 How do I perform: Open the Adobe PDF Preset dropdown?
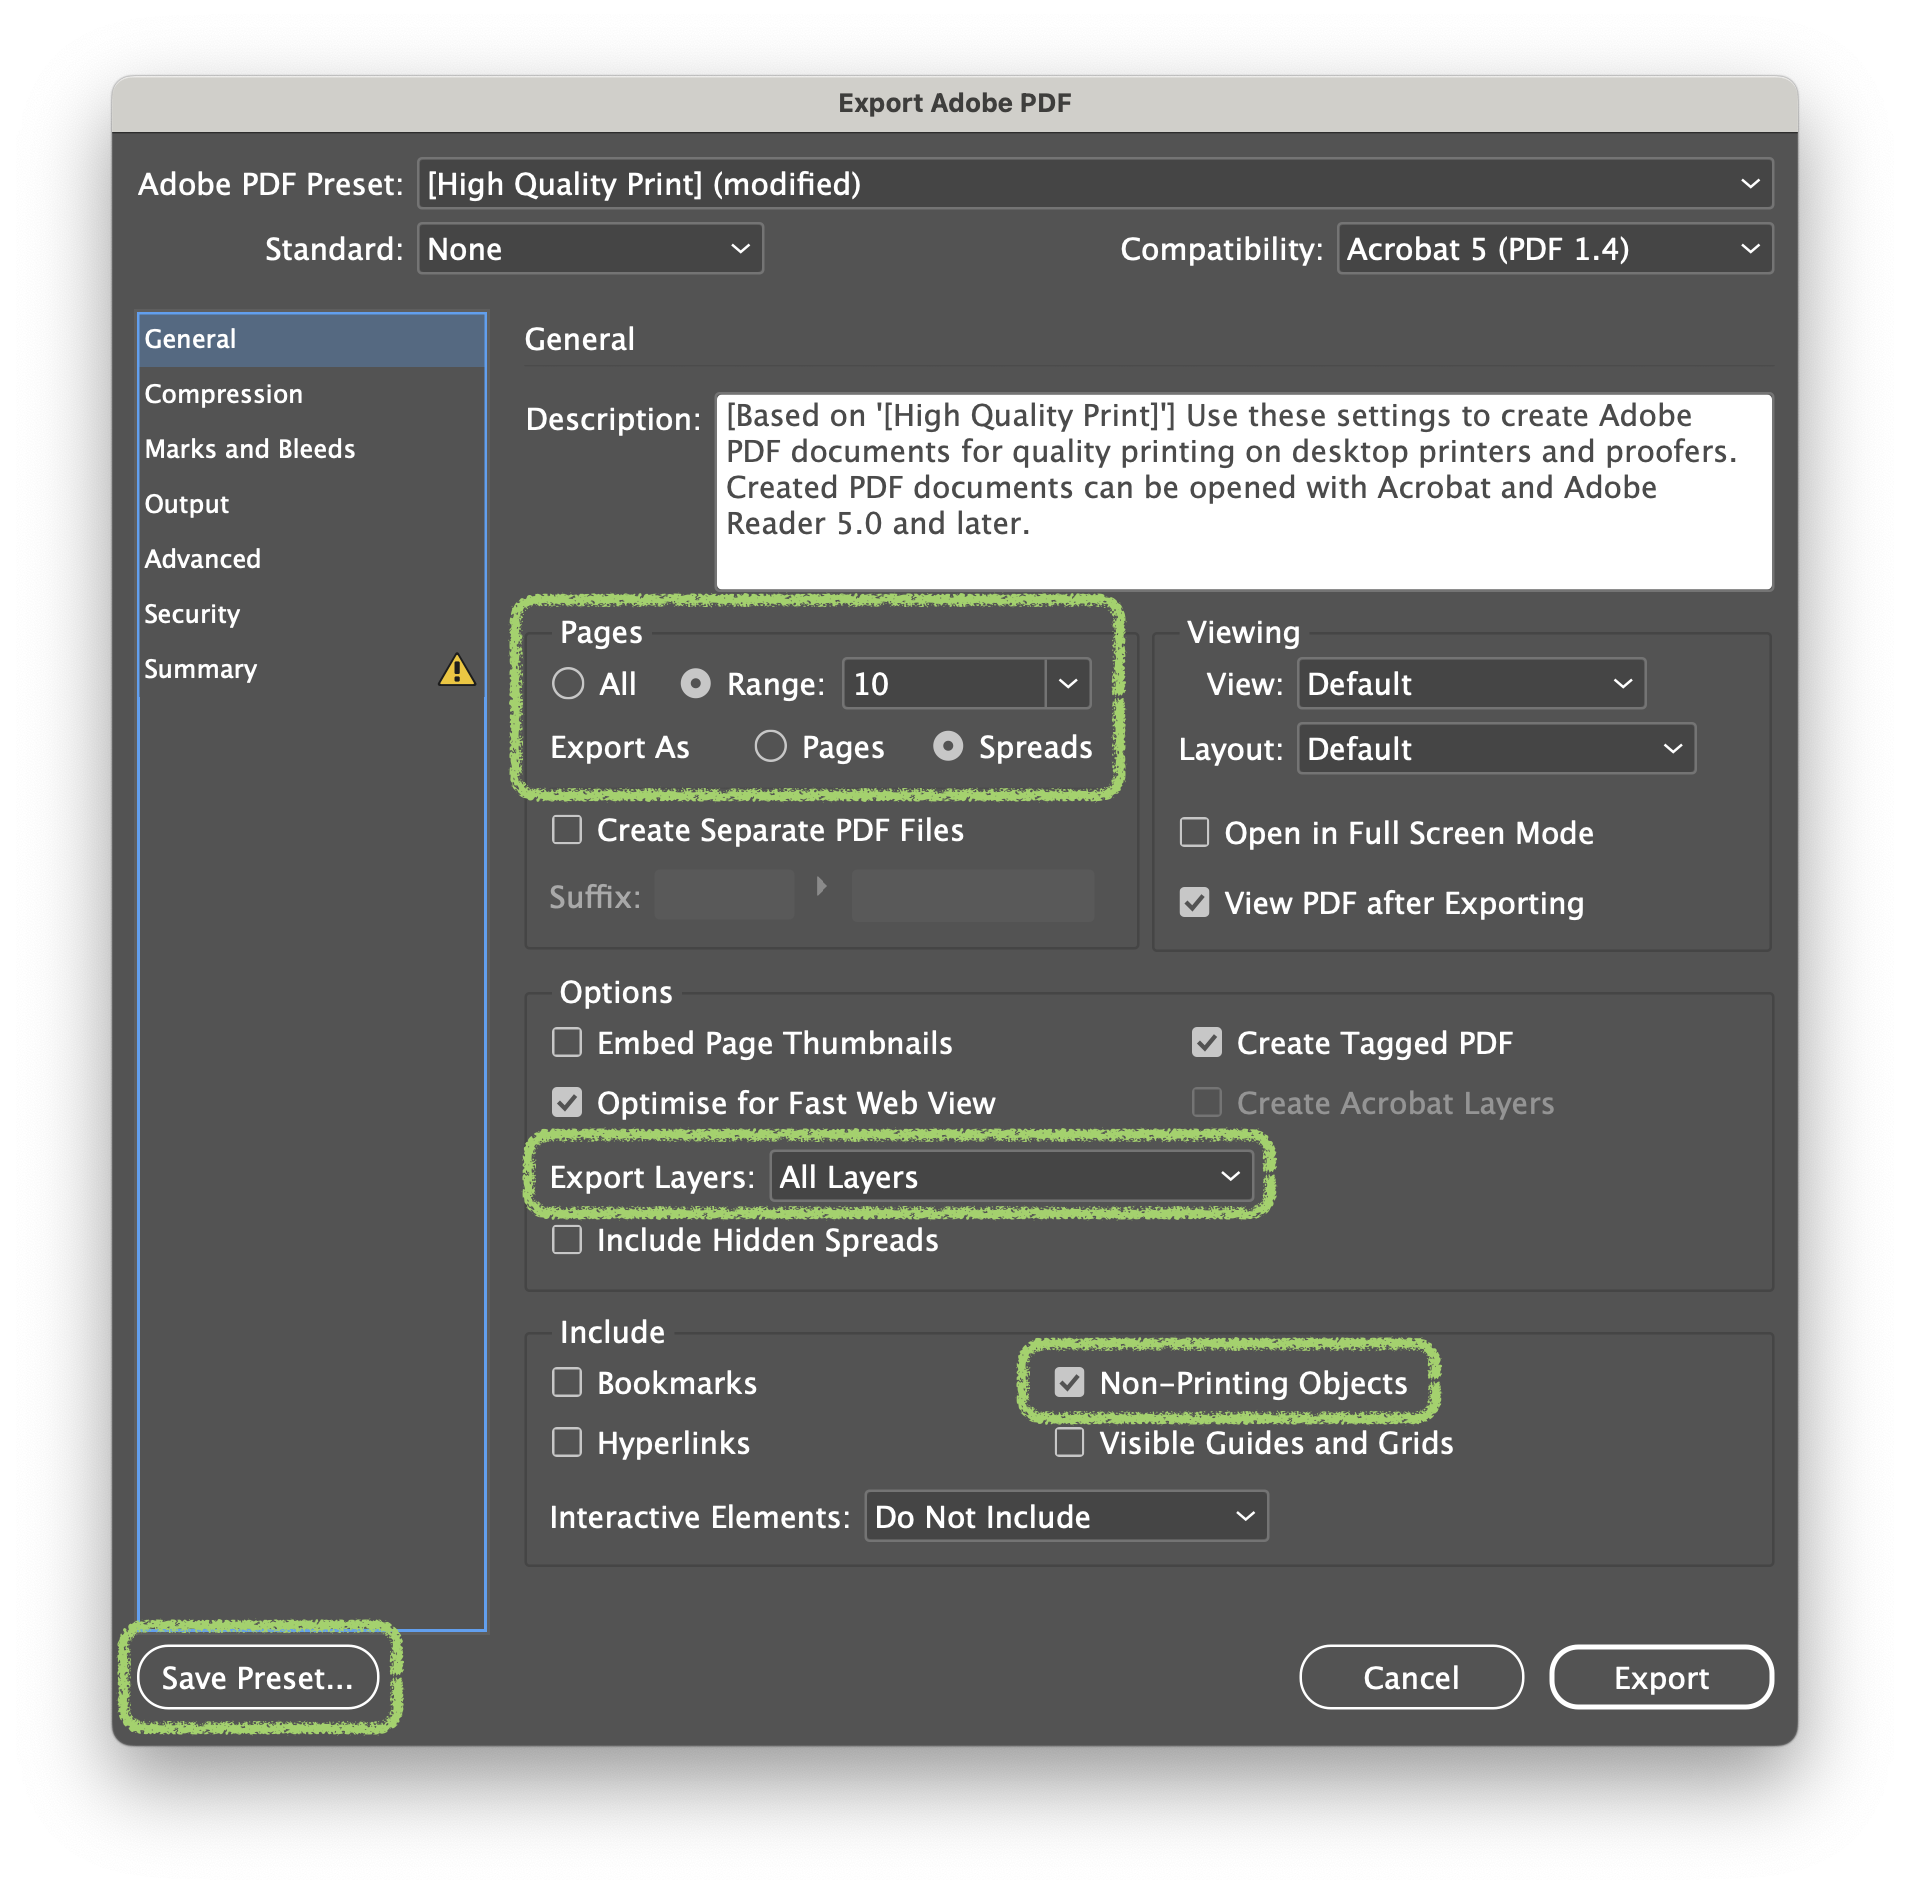pos(1095,184)
